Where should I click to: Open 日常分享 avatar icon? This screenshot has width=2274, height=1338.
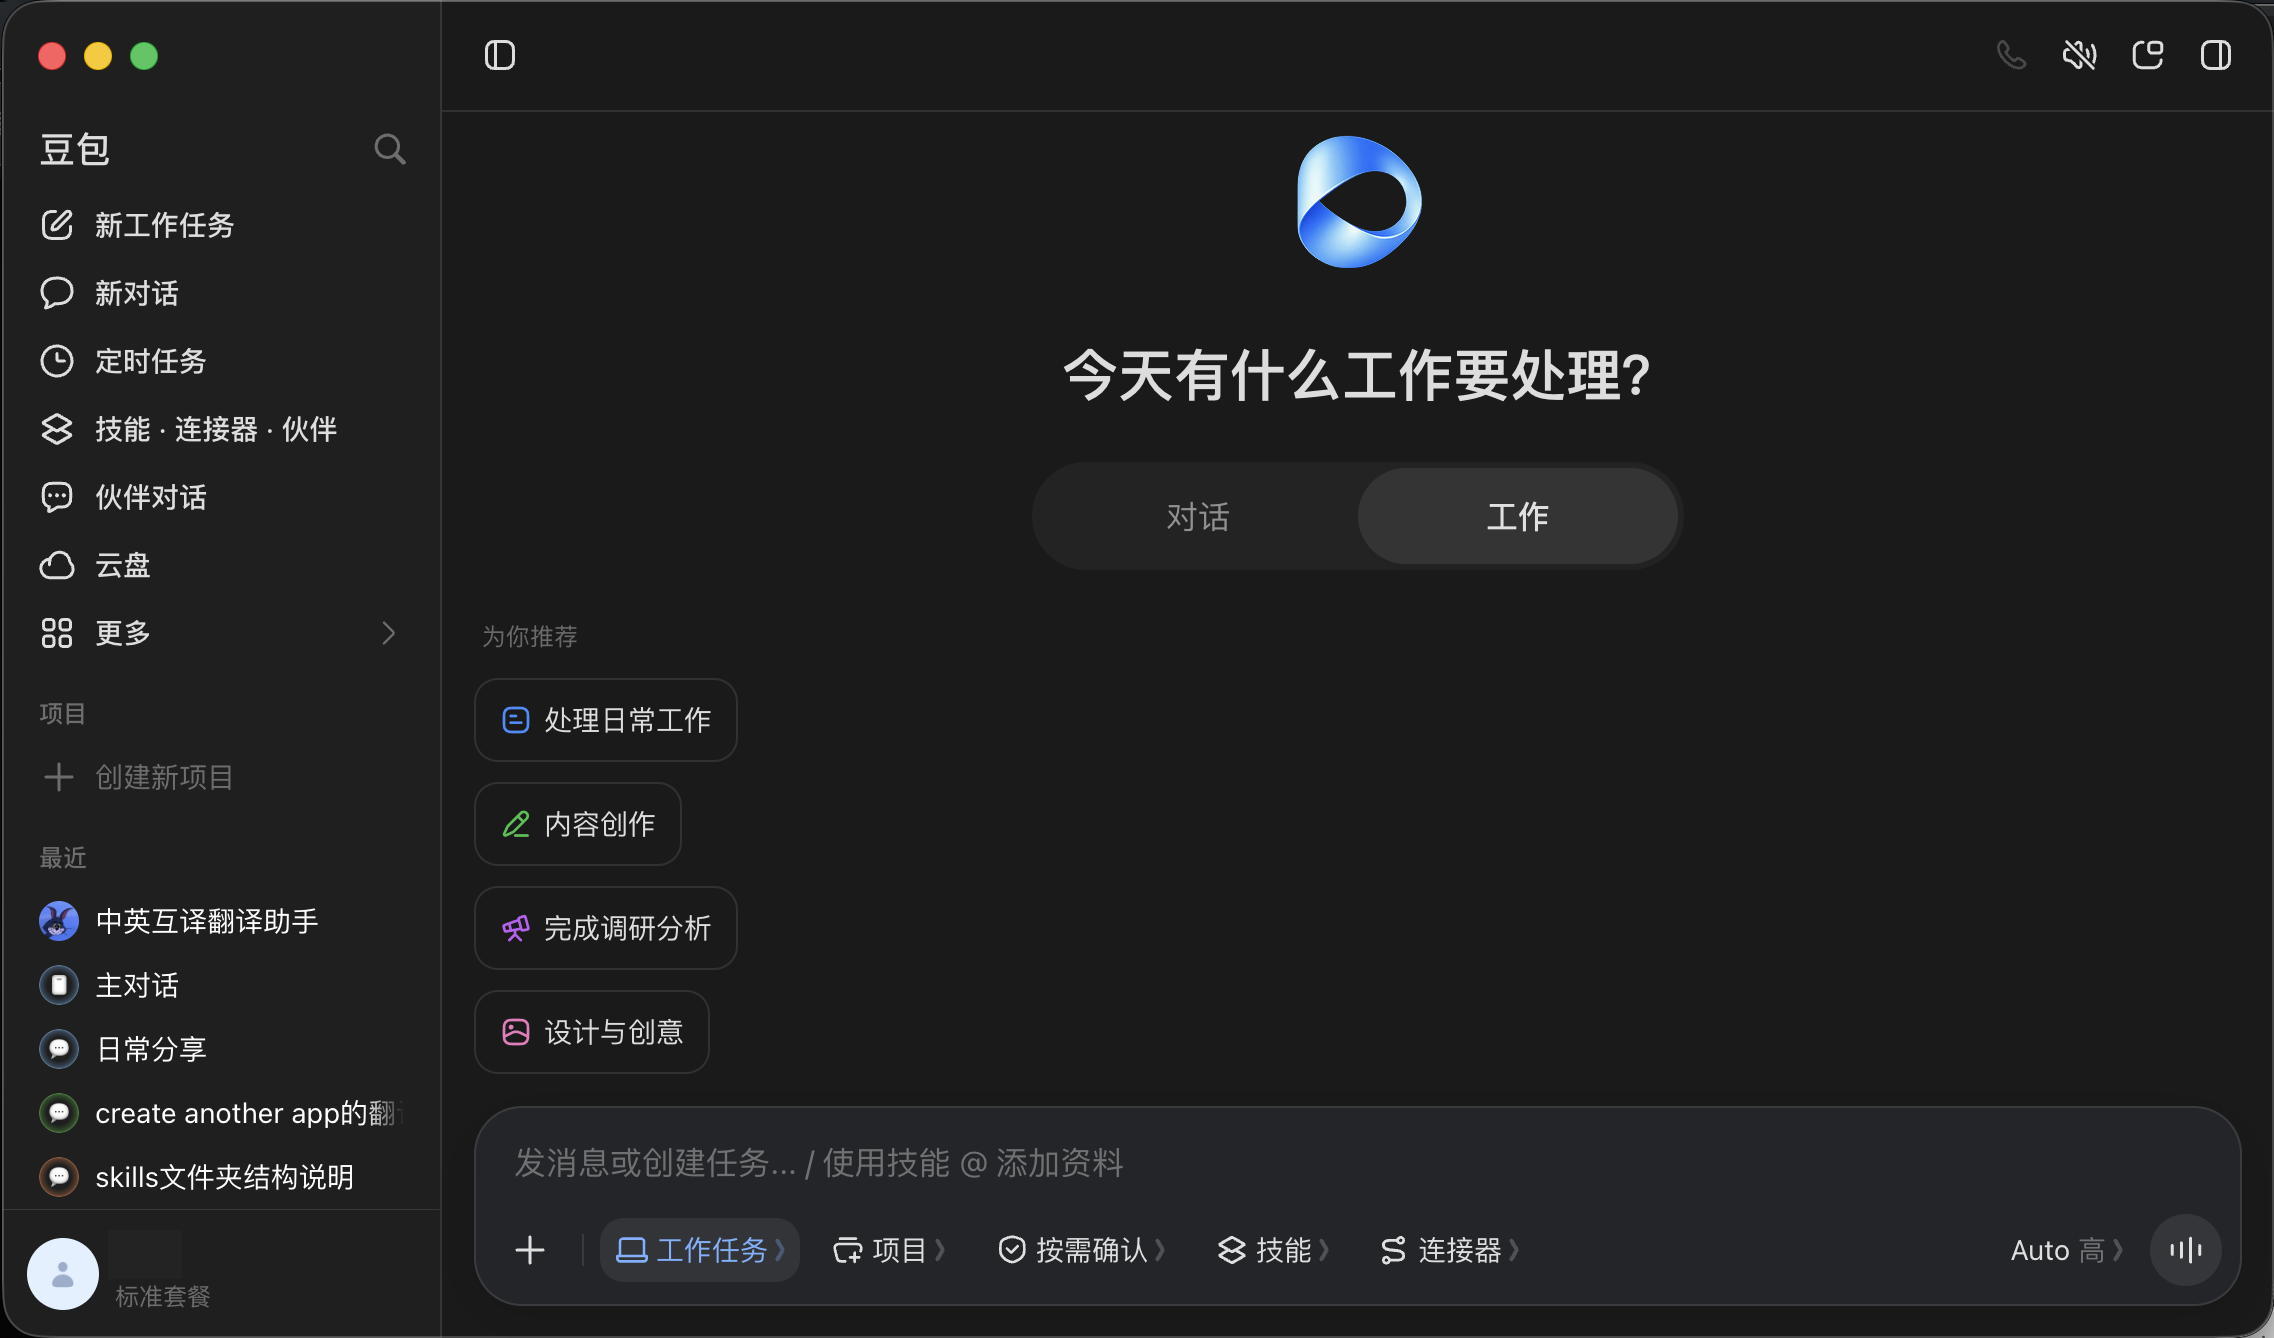coord(59,1049)
